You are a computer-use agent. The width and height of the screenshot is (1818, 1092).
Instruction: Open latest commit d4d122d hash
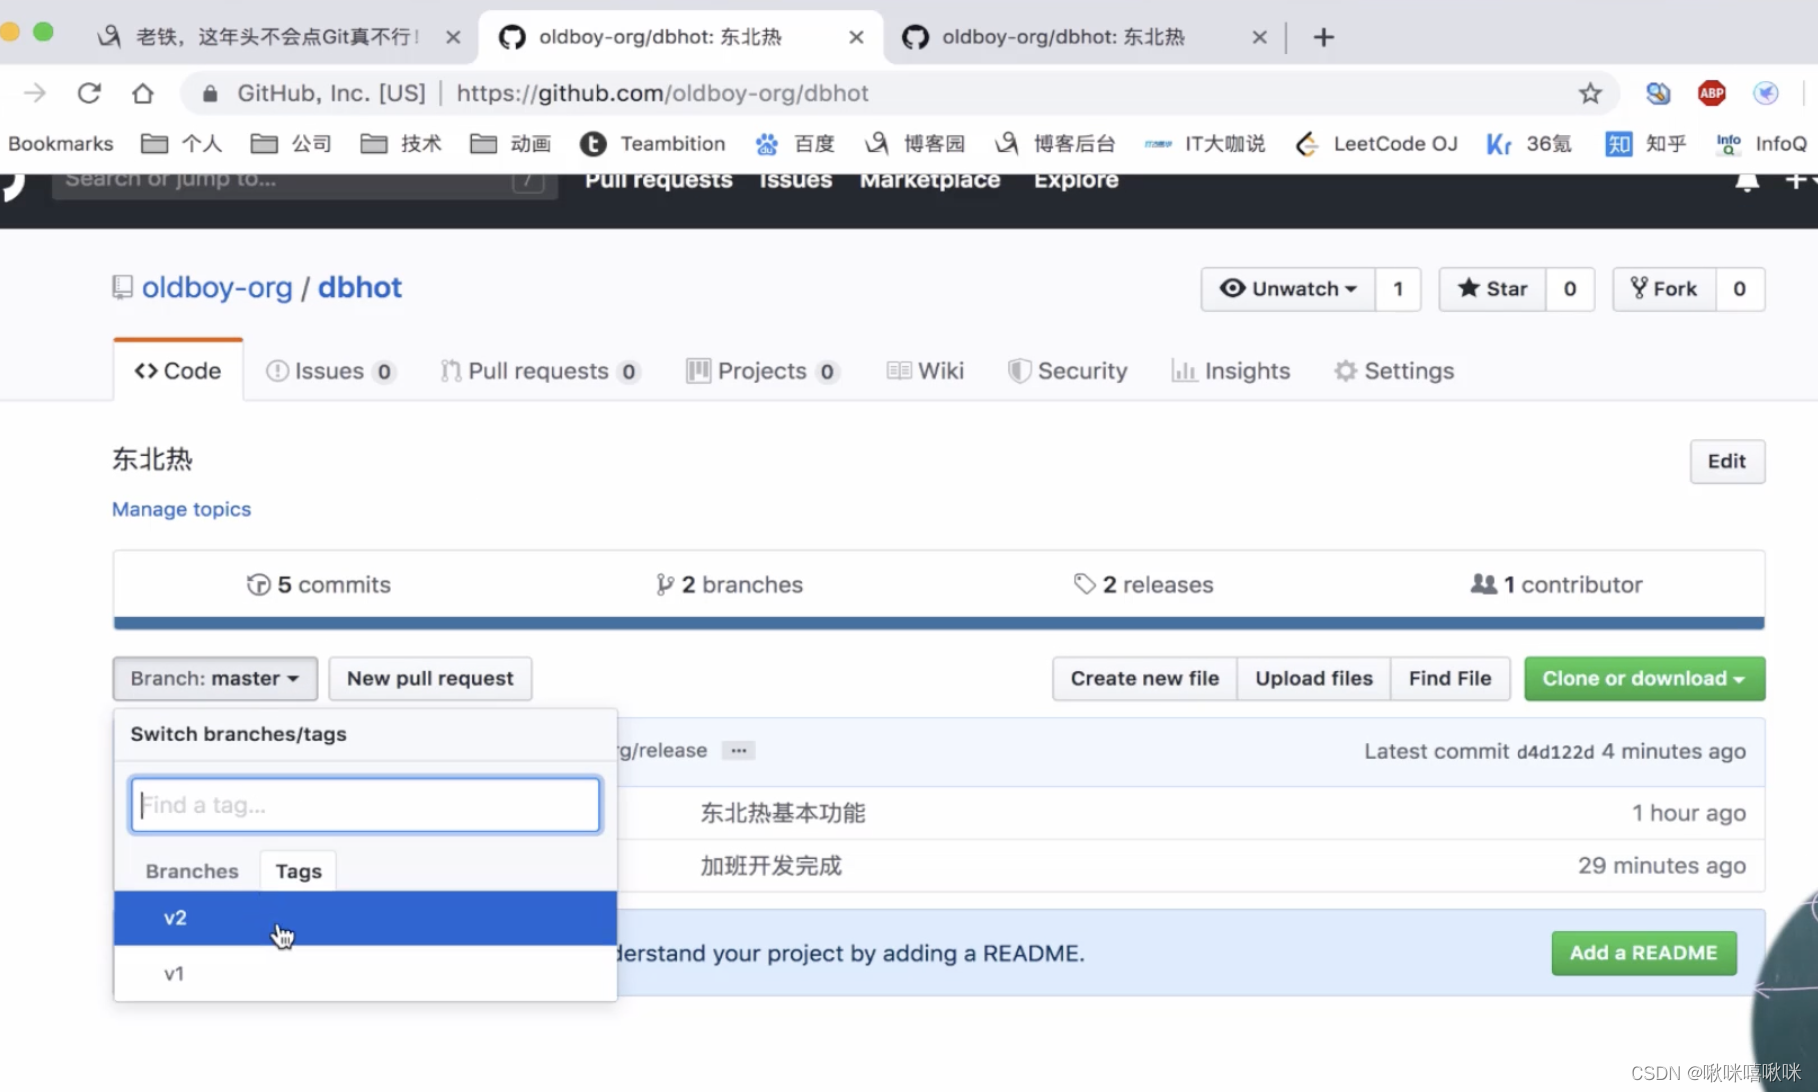pos(1555,752)
